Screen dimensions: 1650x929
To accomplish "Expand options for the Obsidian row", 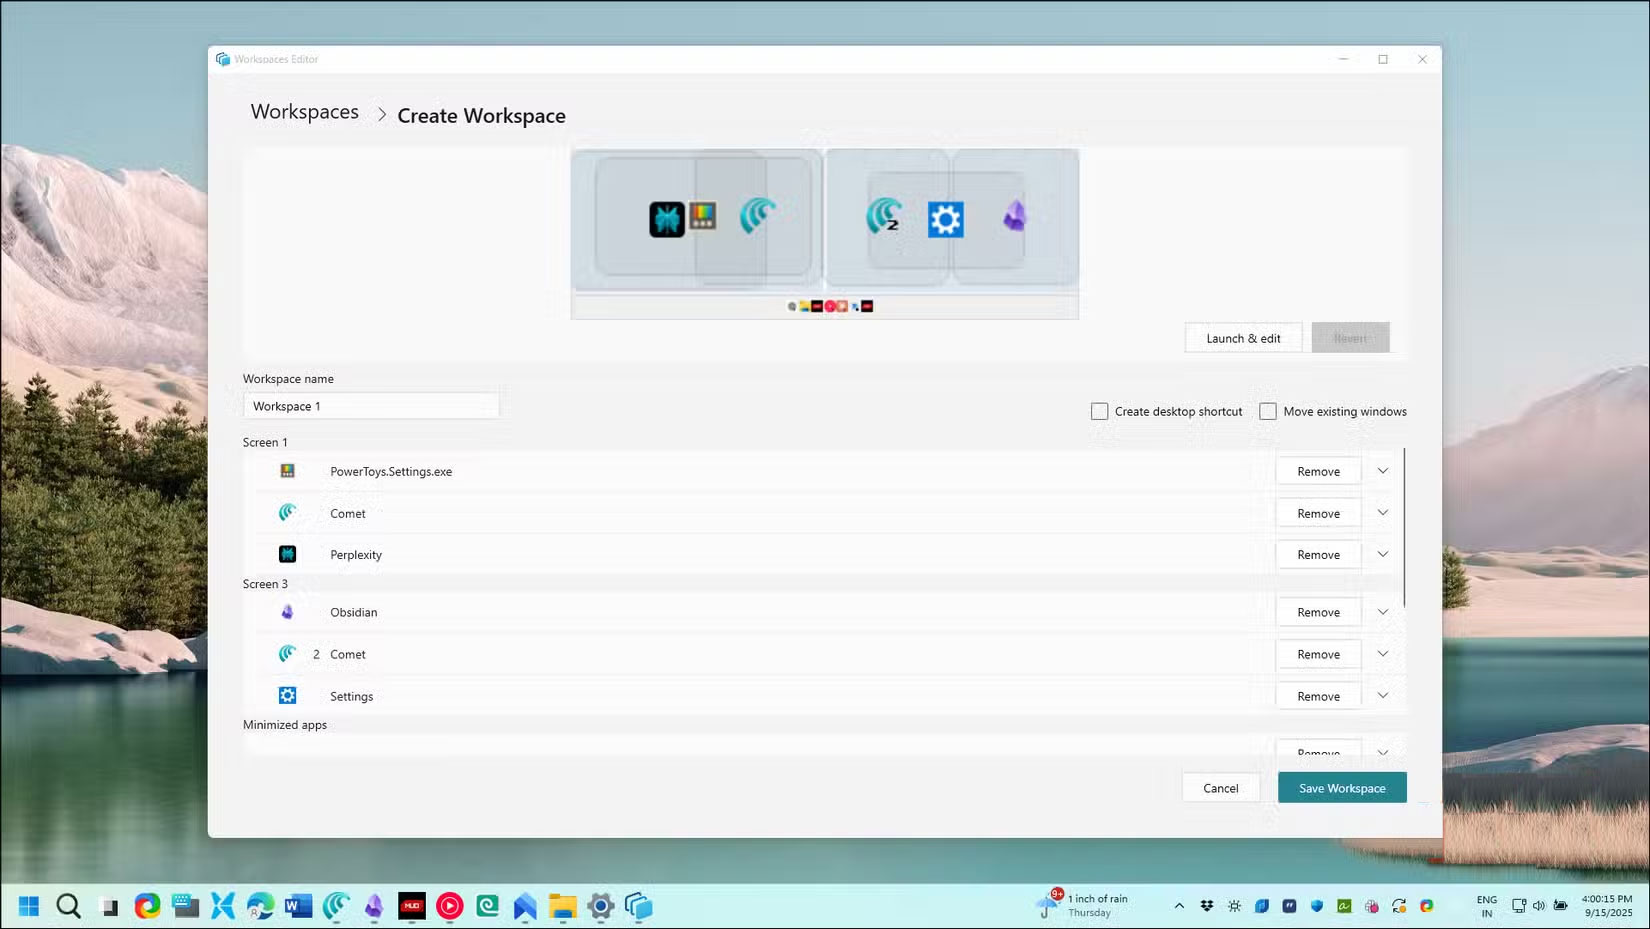I will 1382,611.
